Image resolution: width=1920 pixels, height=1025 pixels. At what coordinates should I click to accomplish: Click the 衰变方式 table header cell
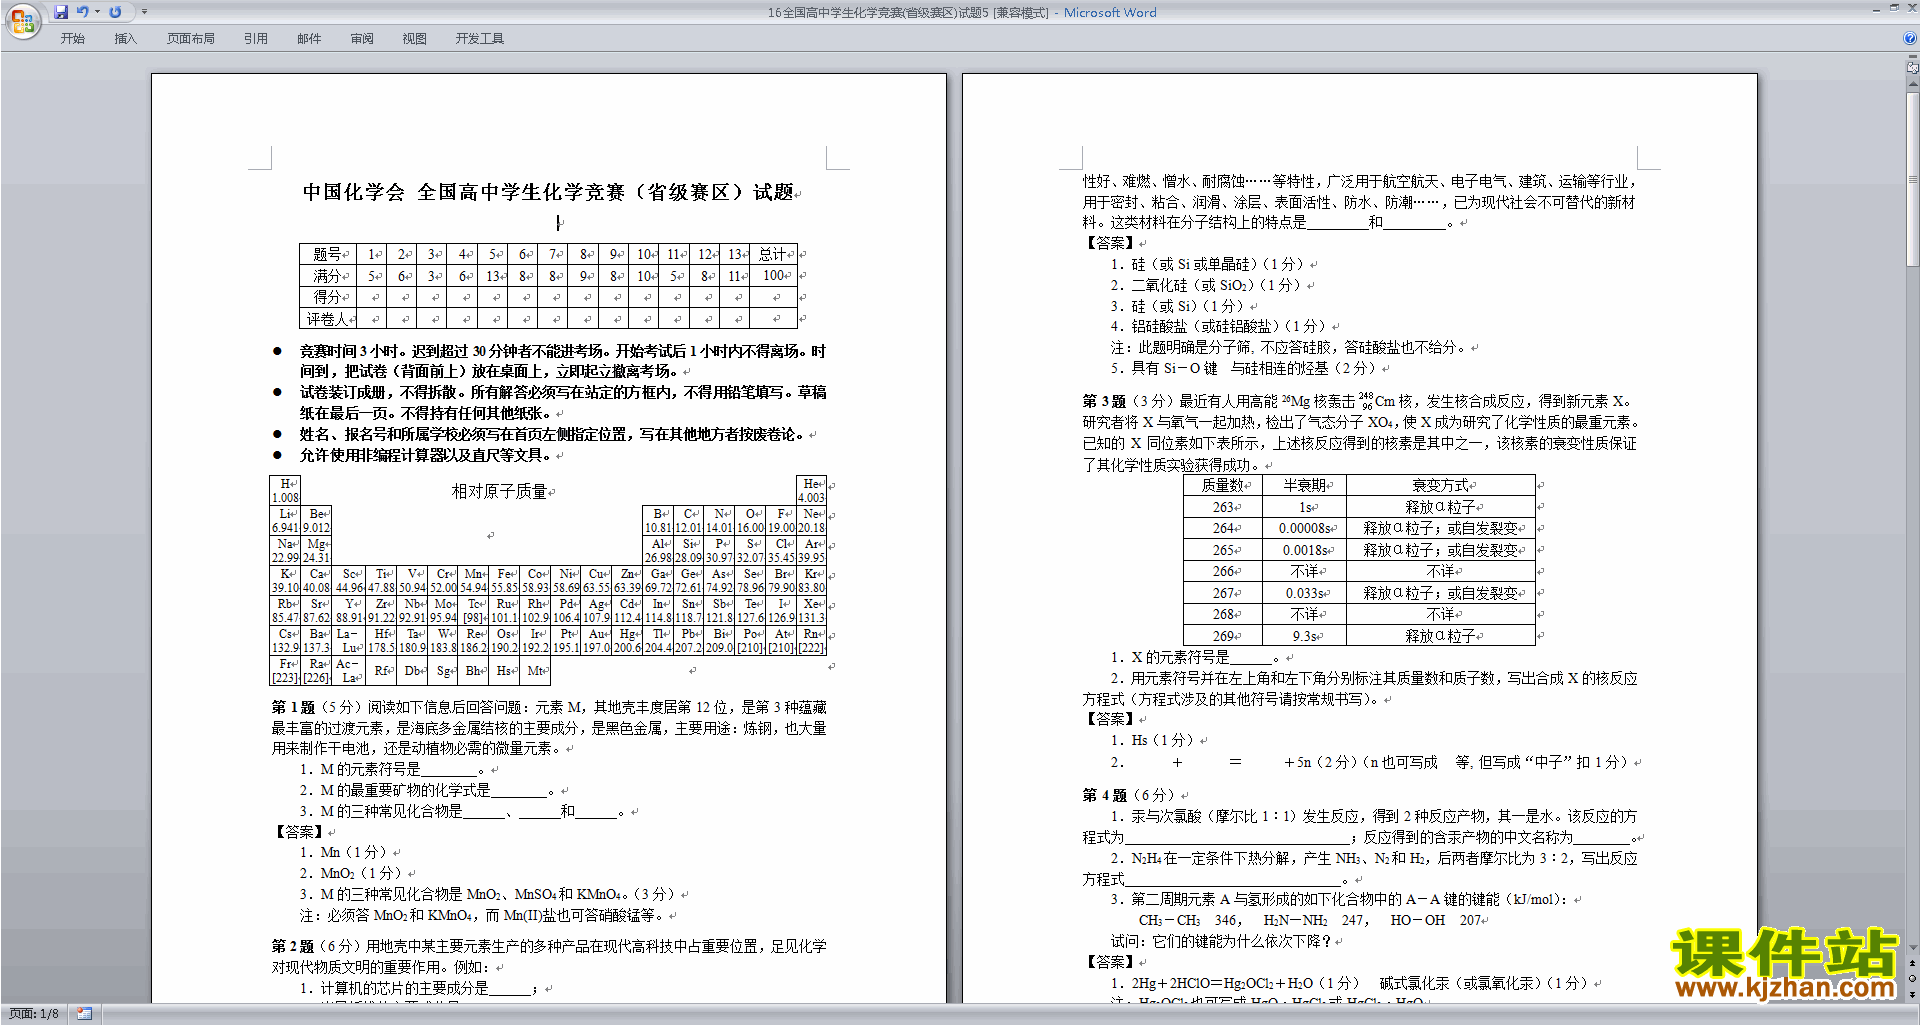tap(1440, 485)
